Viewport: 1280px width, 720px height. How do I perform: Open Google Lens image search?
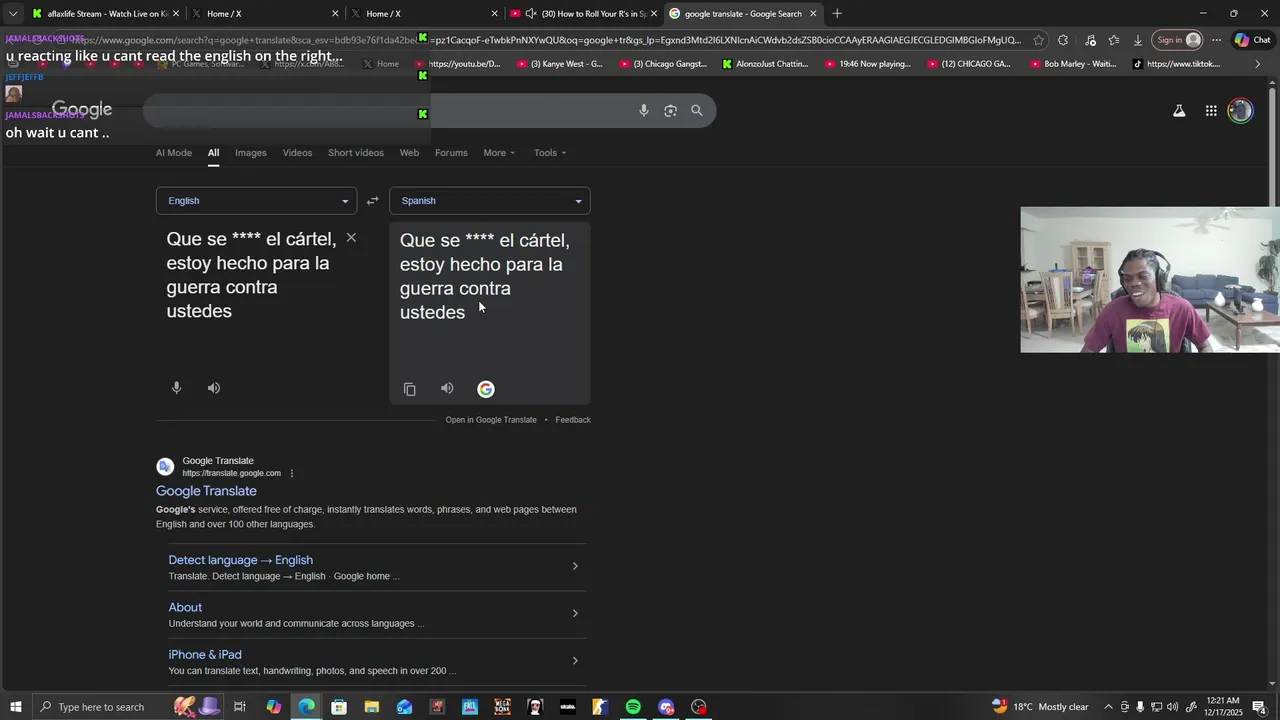(670, 111)
